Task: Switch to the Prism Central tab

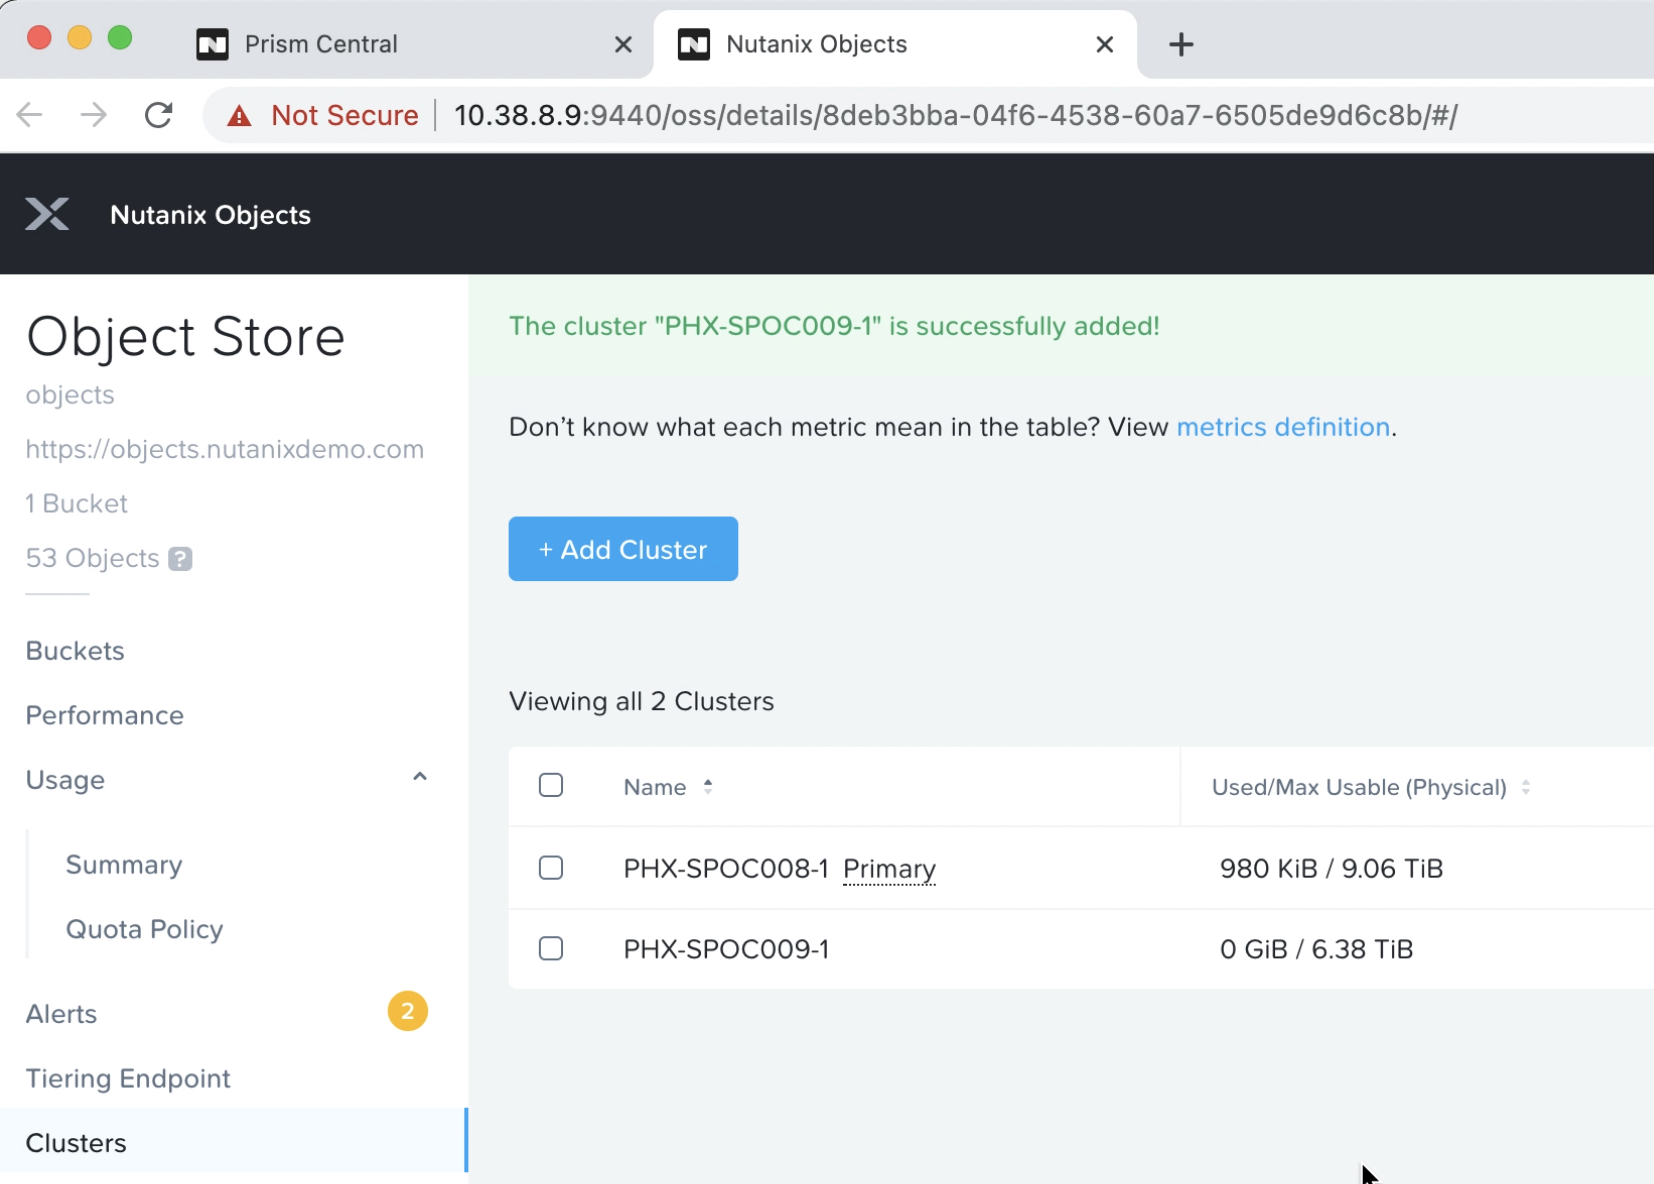Action: tap(320, 45)
